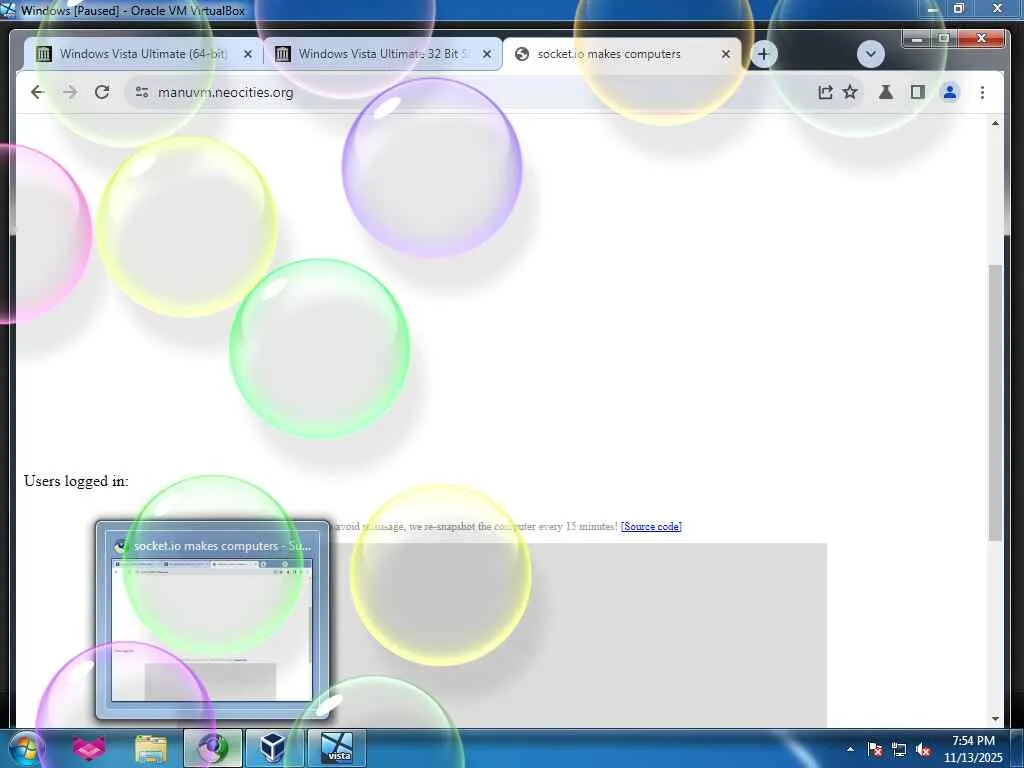The image size is (1024, 768).
Task: Click the muted volume tray icon
Action: click(923, 749)
